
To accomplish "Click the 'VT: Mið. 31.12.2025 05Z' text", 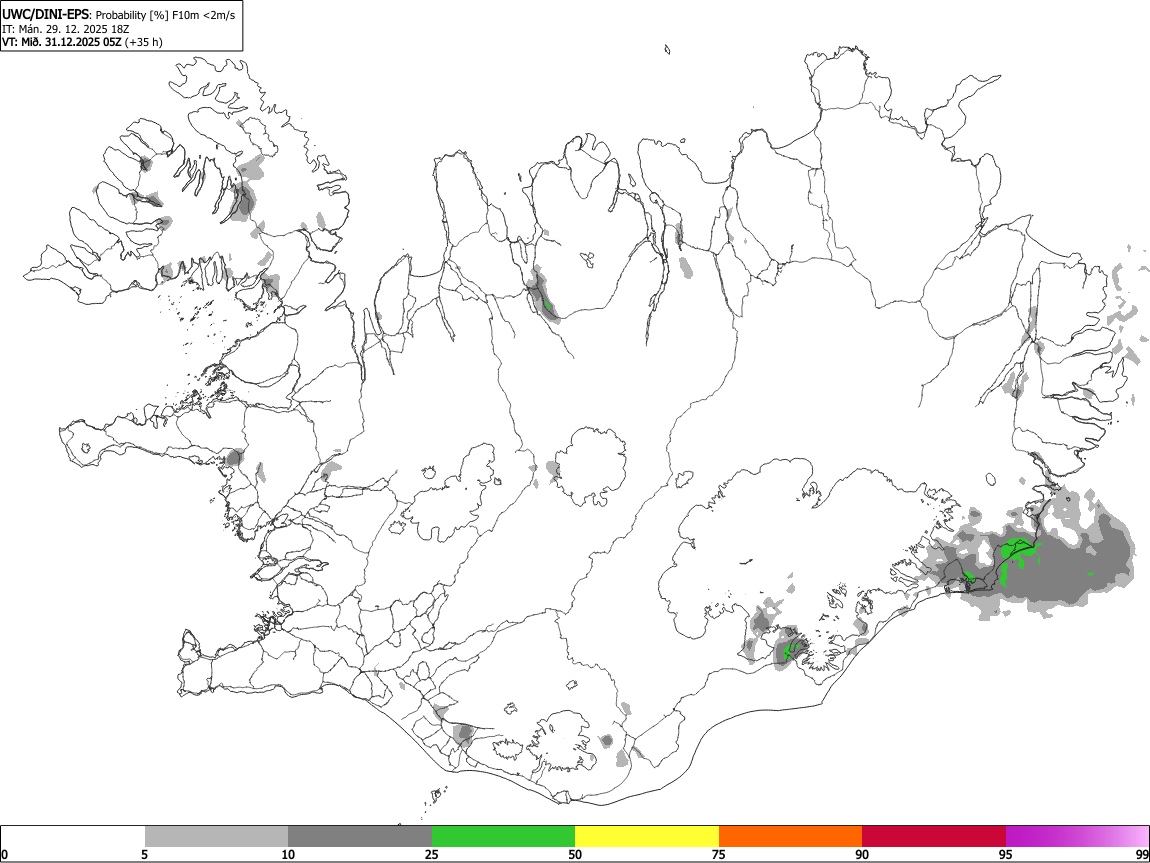I will (62, 42).
